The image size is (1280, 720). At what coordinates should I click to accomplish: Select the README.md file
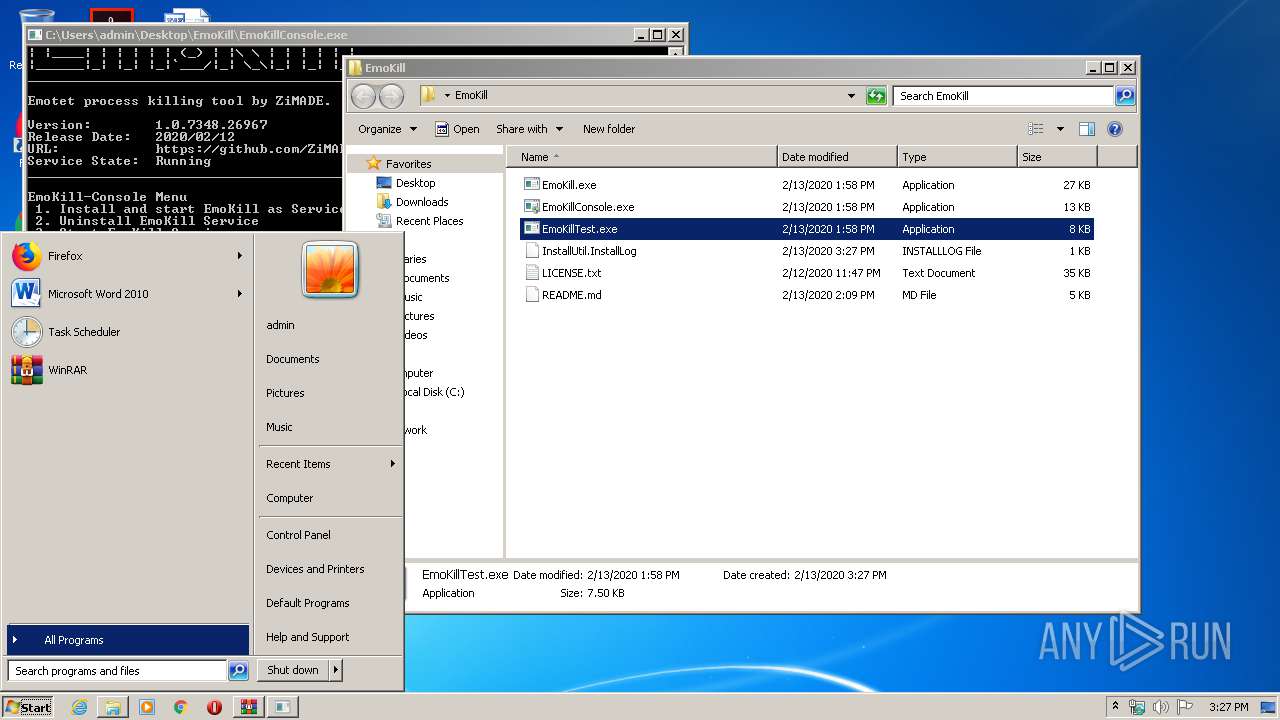807,295
